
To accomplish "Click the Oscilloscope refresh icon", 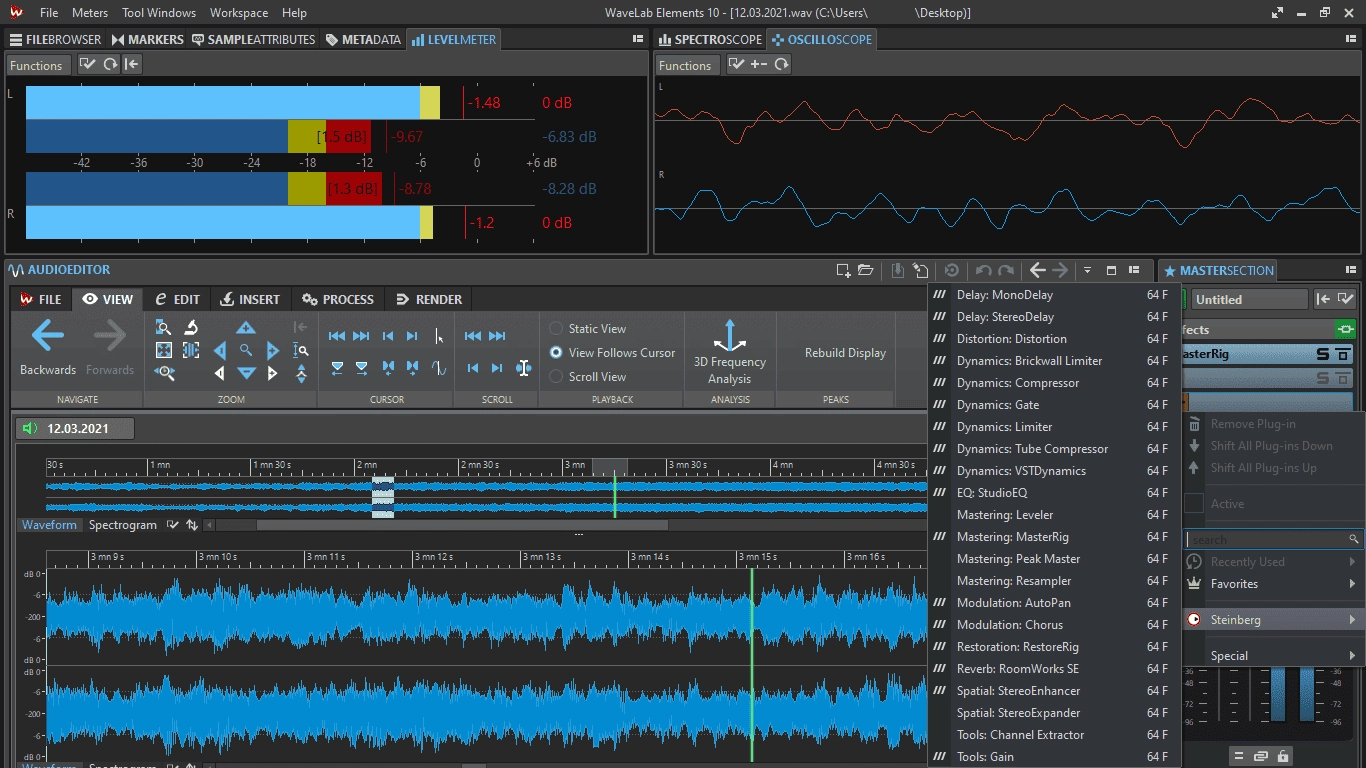I will (781, 64).
